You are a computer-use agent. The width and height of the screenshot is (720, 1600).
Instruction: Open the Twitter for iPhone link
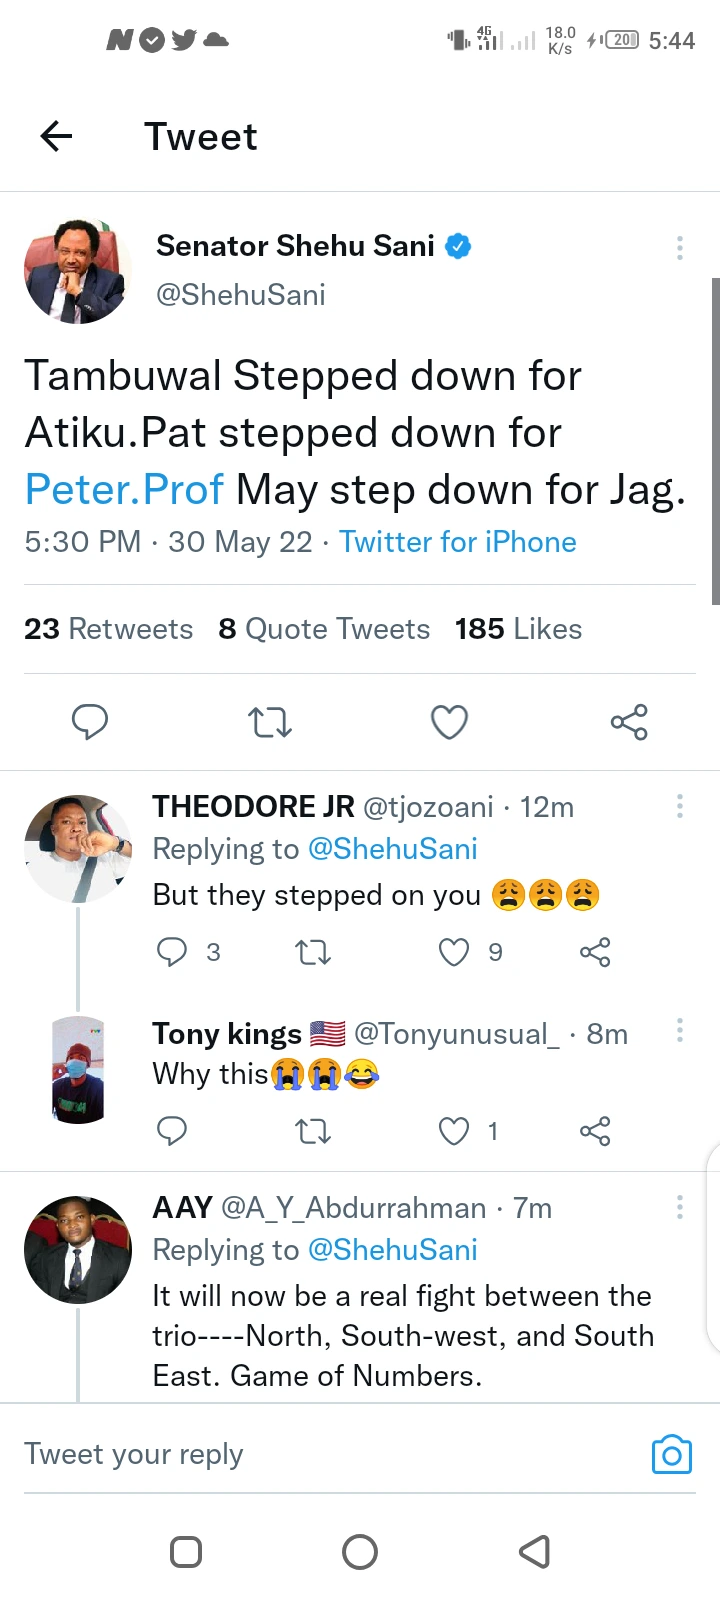click(x=457, y=542)
